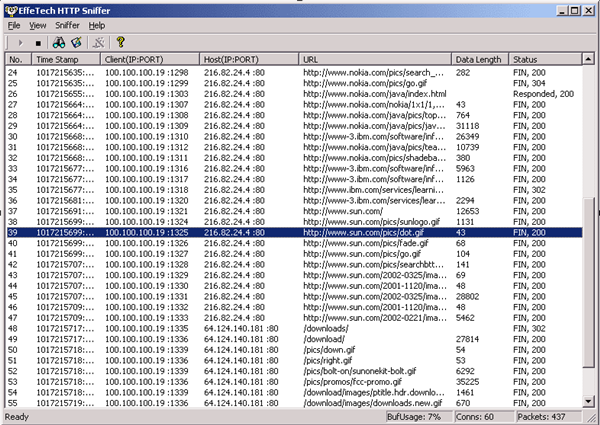Sort by the Host(IP:PORT) column header
The width and height of the screenshot is (600, 425).
(x=249, y=59)
